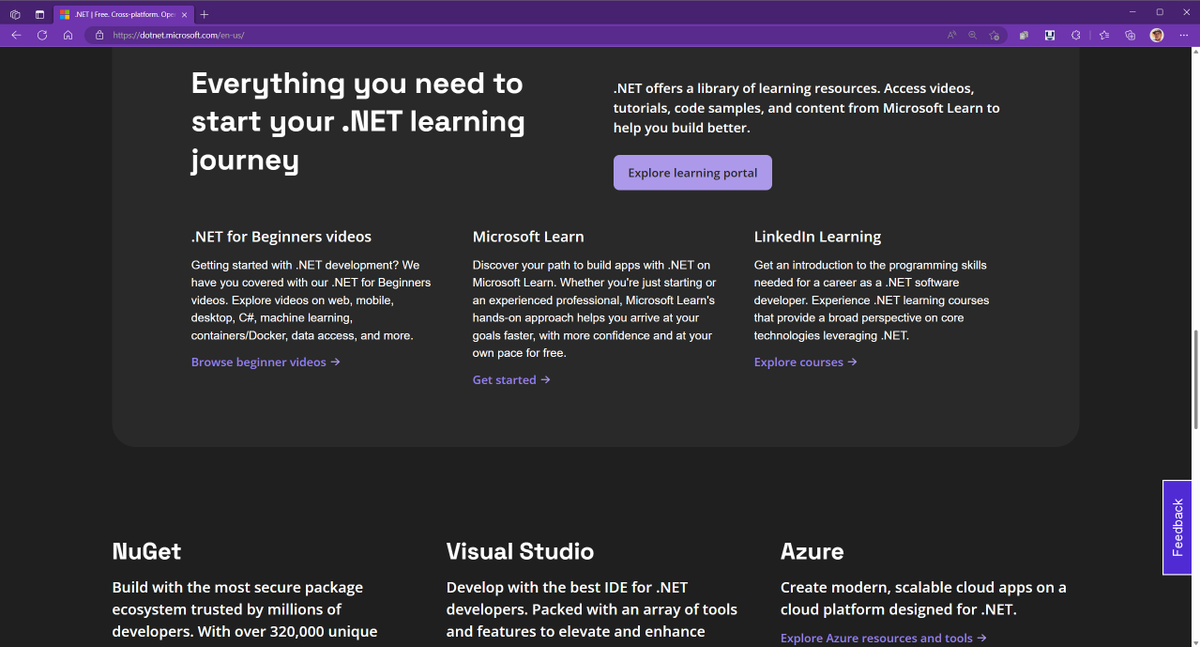The image size is (1200, 647).
Task: Click the Build with the most secure package text
Action: coord(245,609)
